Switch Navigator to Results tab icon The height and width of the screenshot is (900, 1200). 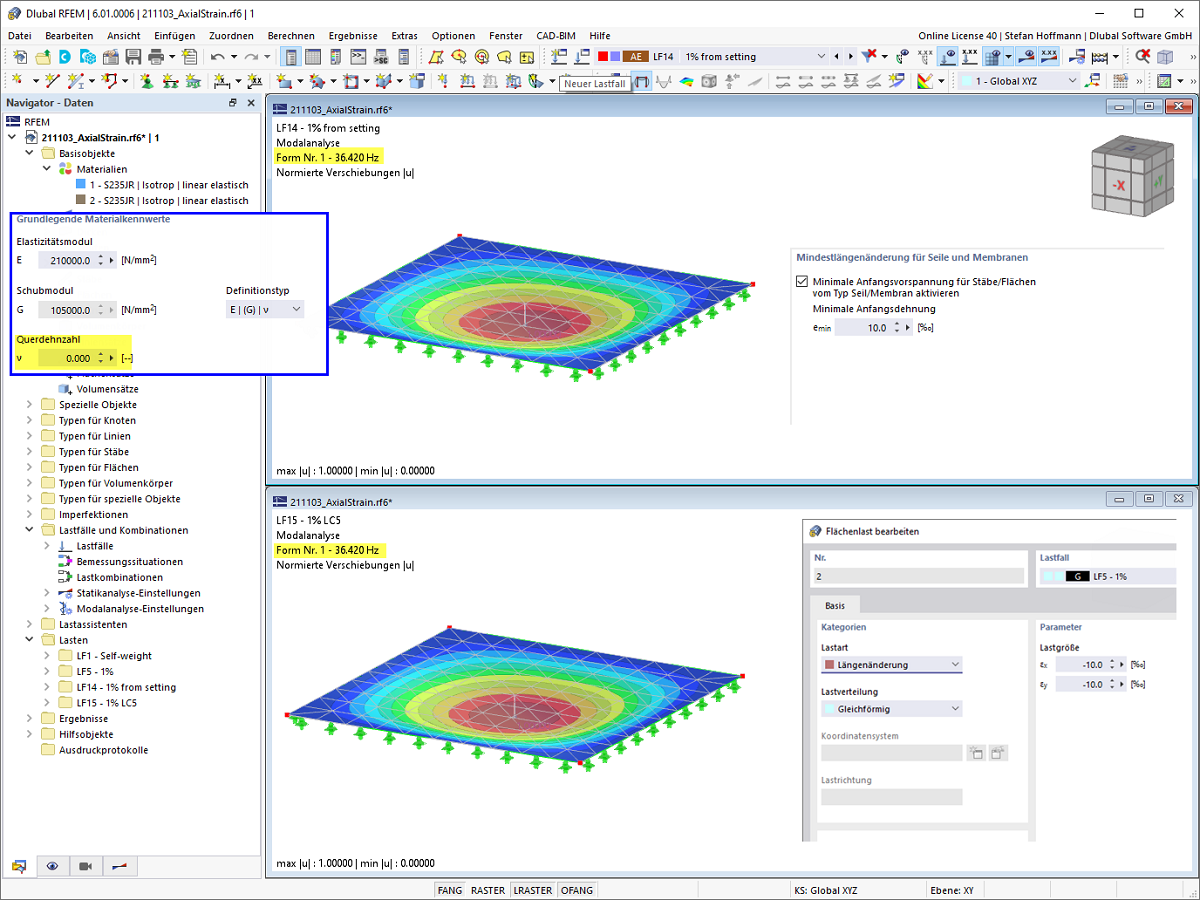(119, 866)
